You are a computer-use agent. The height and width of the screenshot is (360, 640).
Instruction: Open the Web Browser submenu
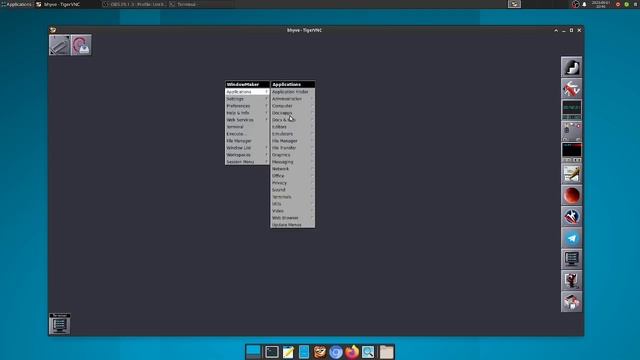pos(292,218)
